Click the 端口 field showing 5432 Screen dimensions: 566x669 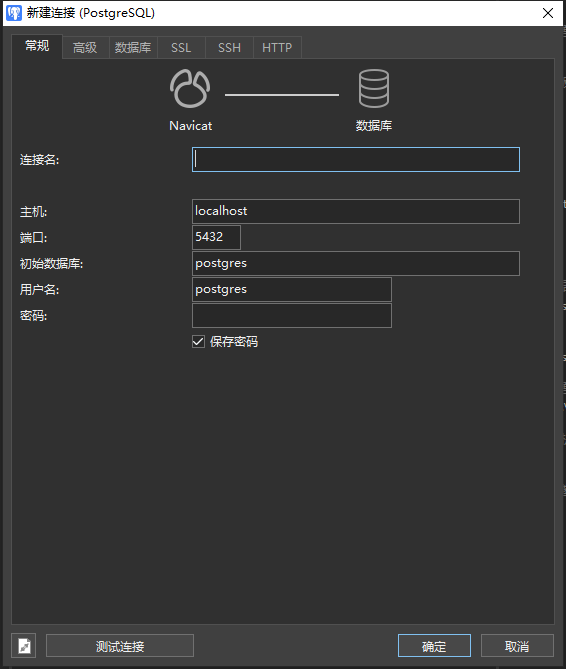pos(216,237)
